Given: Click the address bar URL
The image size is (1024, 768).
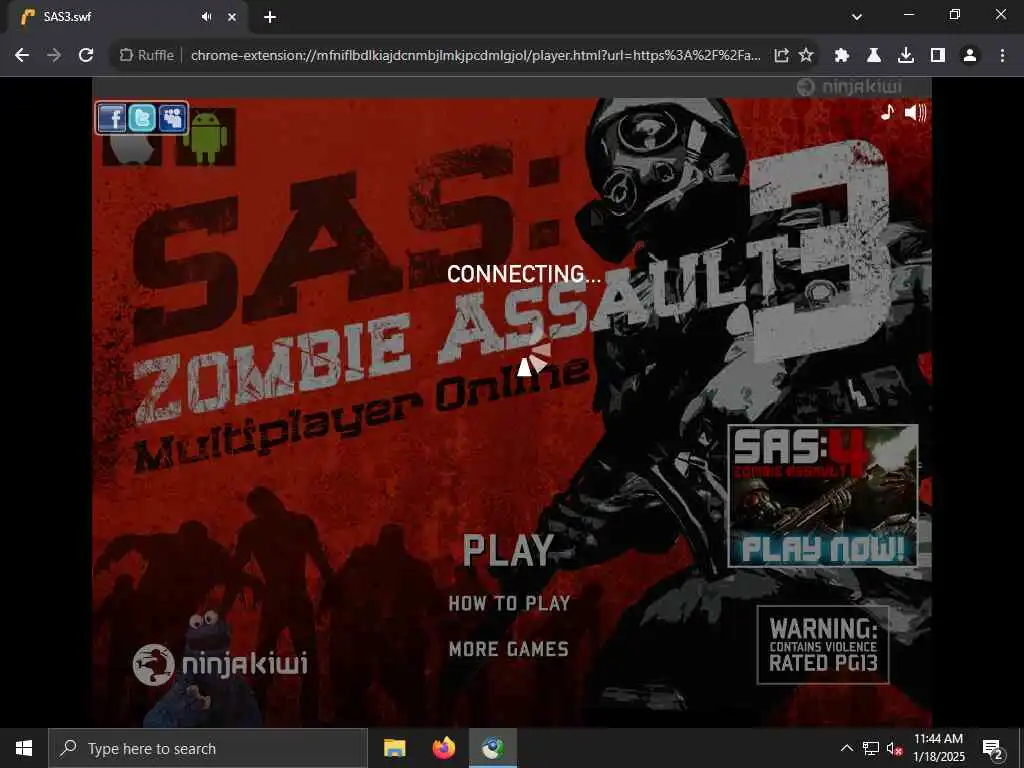Looking at the screenshot, I should pos(475,56).
